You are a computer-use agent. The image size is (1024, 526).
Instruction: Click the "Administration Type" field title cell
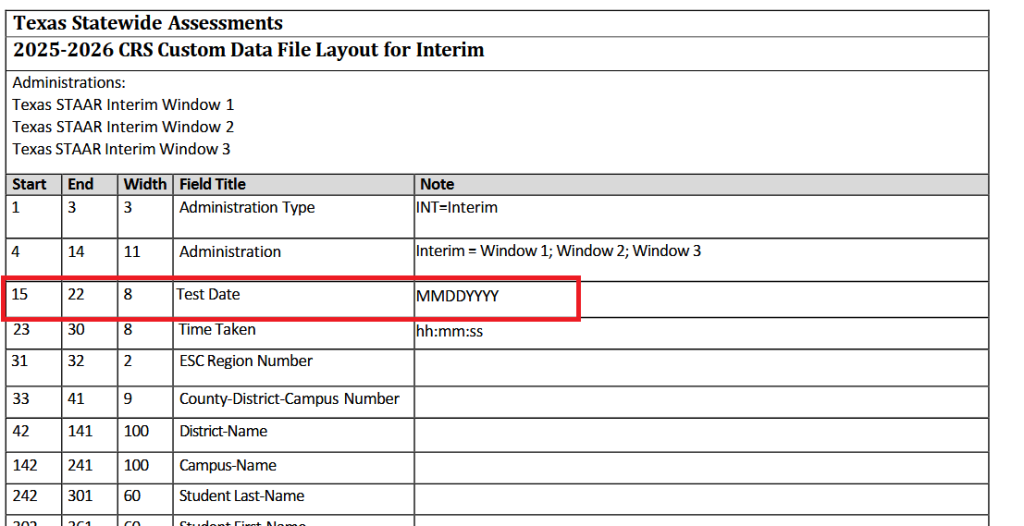click(x=246, y=208)
